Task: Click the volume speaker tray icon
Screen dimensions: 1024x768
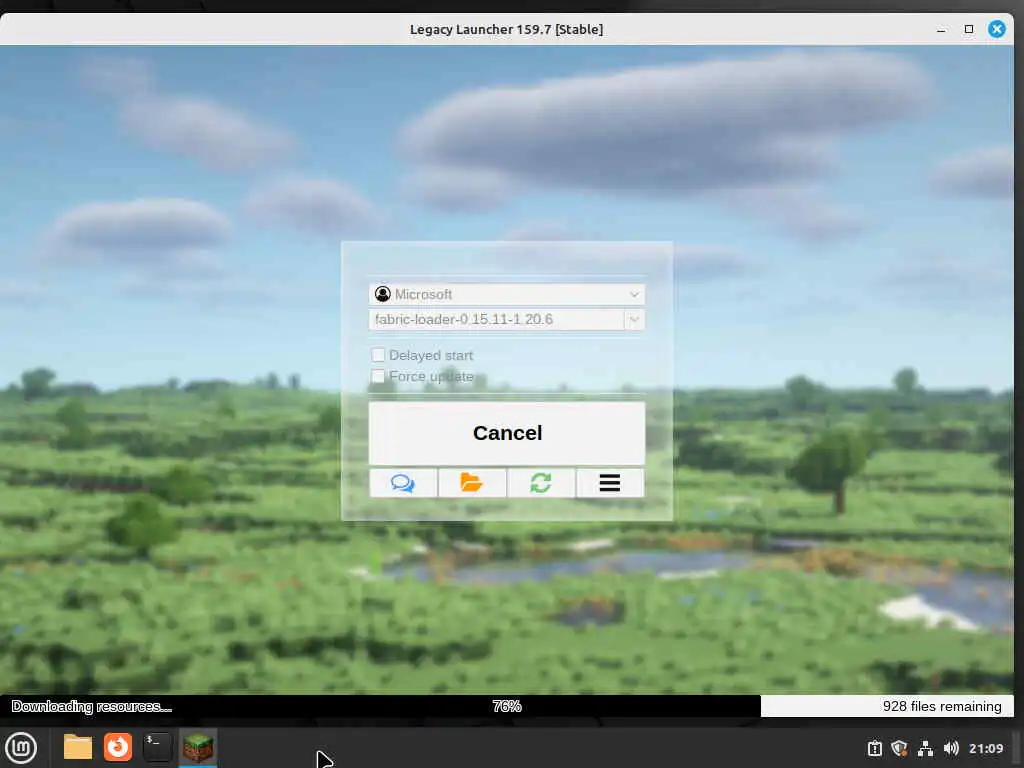Action: pos(951,748)
